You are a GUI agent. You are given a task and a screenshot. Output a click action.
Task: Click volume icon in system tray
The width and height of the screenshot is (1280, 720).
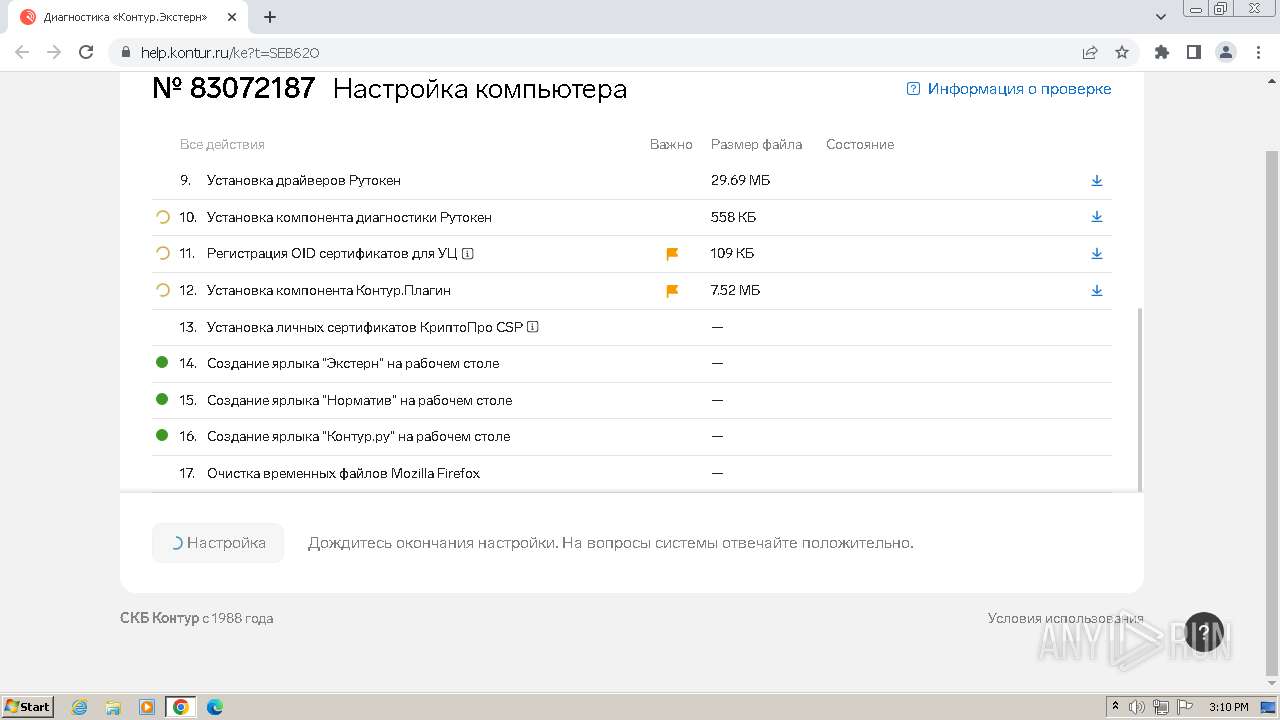[1137, 707]
